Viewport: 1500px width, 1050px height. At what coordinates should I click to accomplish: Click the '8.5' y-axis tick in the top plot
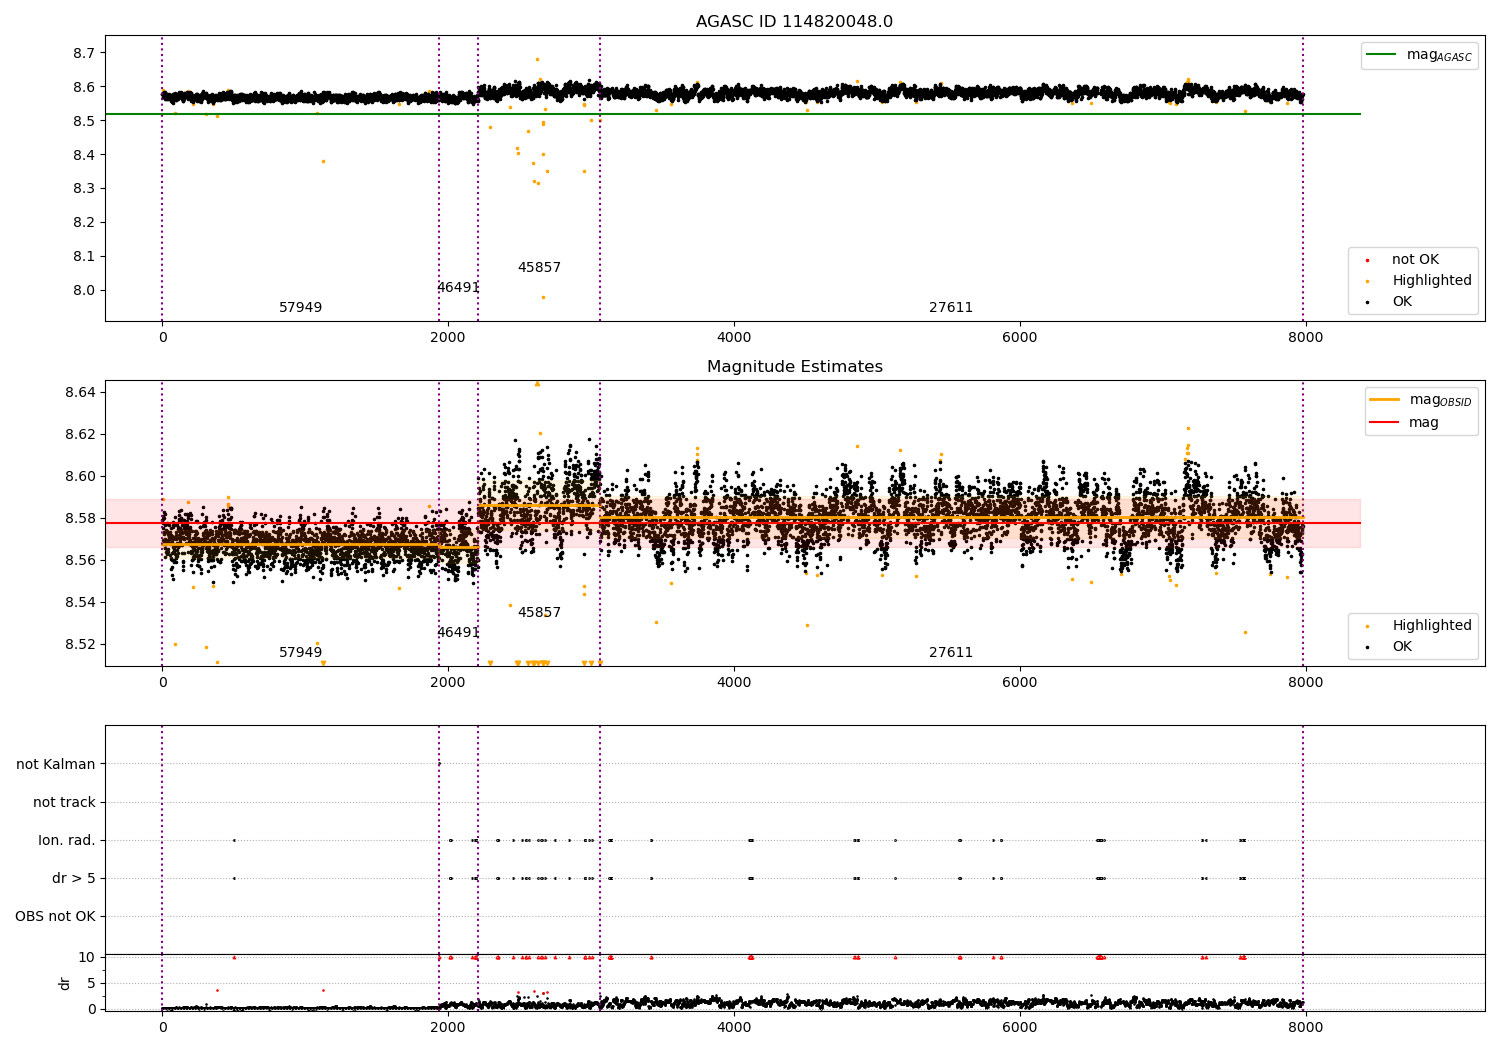(84, 121)
